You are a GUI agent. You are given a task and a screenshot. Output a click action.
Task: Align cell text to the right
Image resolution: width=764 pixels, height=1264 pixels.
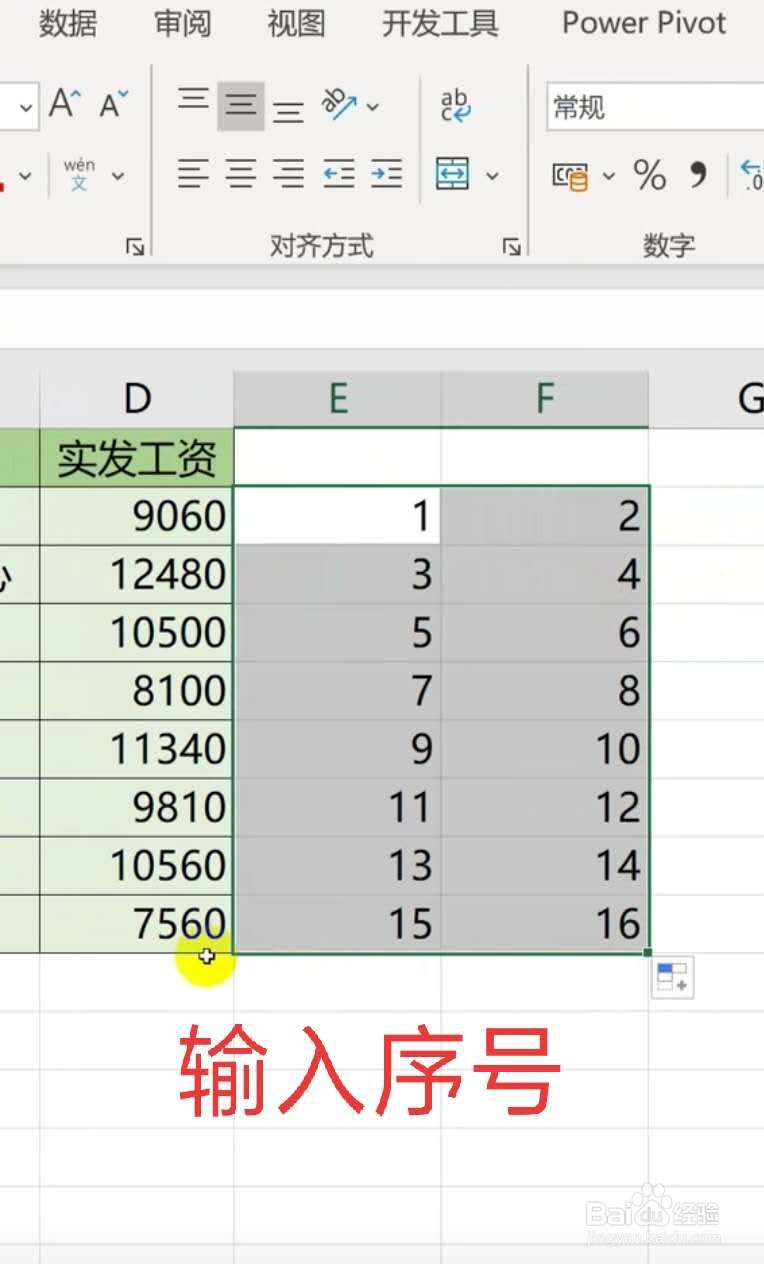[288, 175]
